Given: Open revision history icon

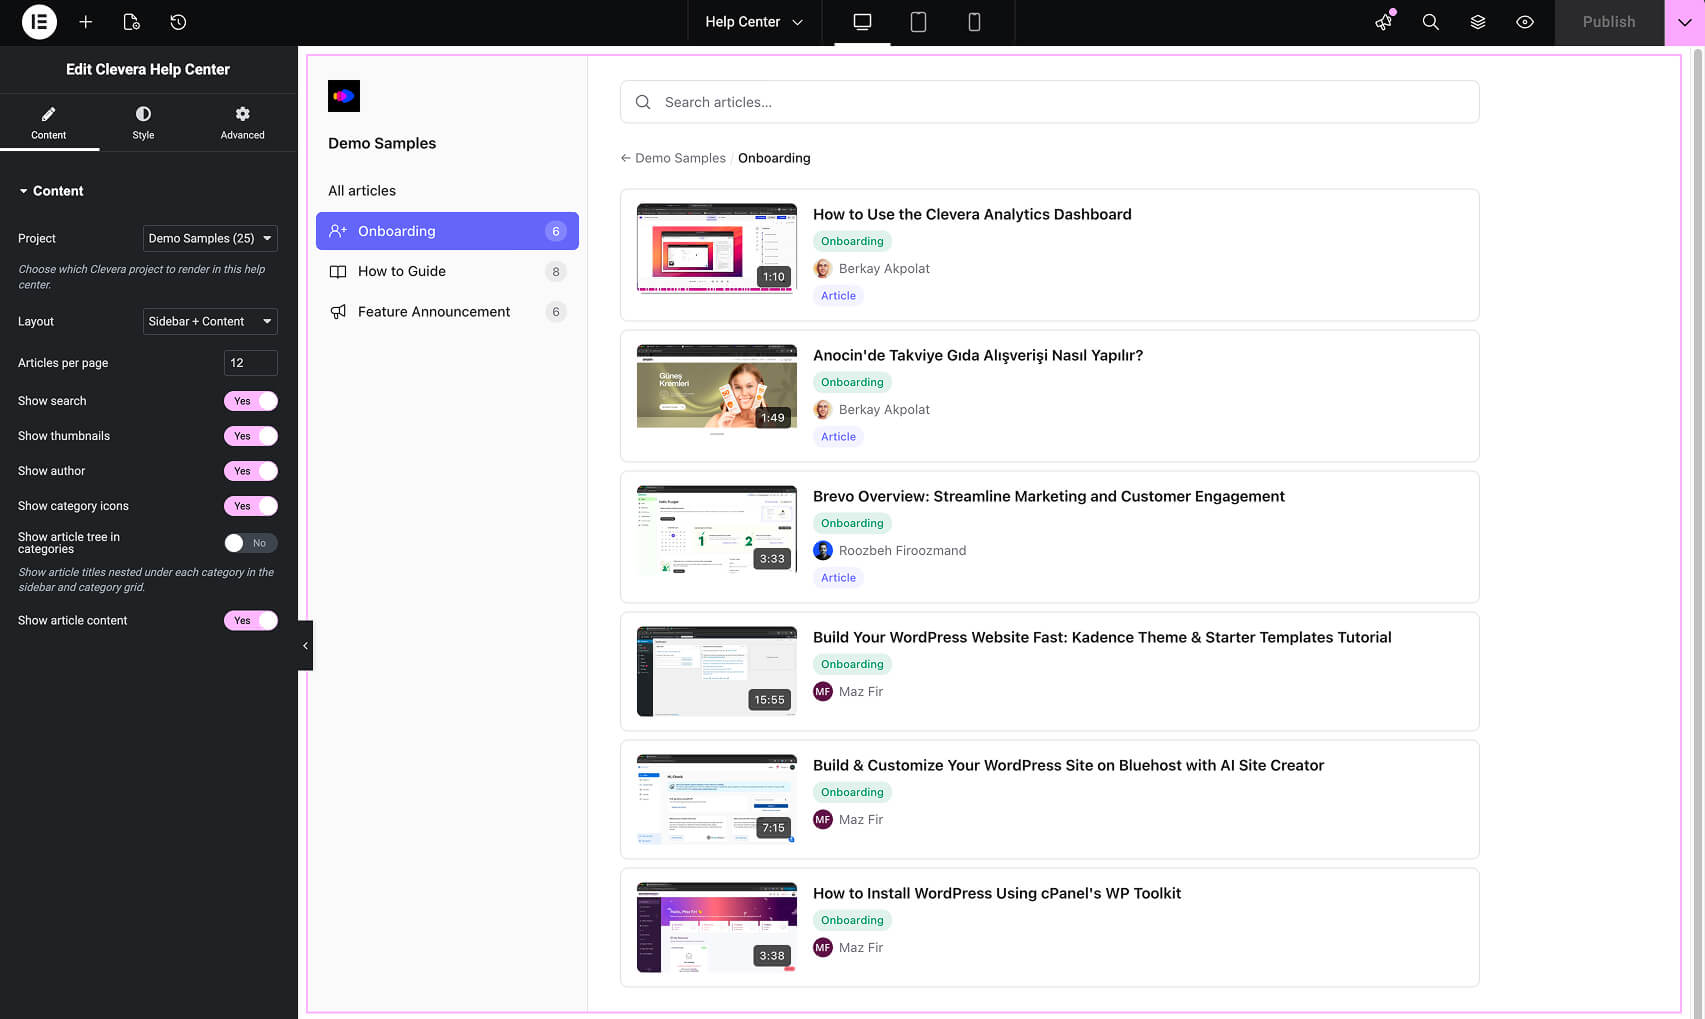Looking at the screenshot, I should 178,22.
